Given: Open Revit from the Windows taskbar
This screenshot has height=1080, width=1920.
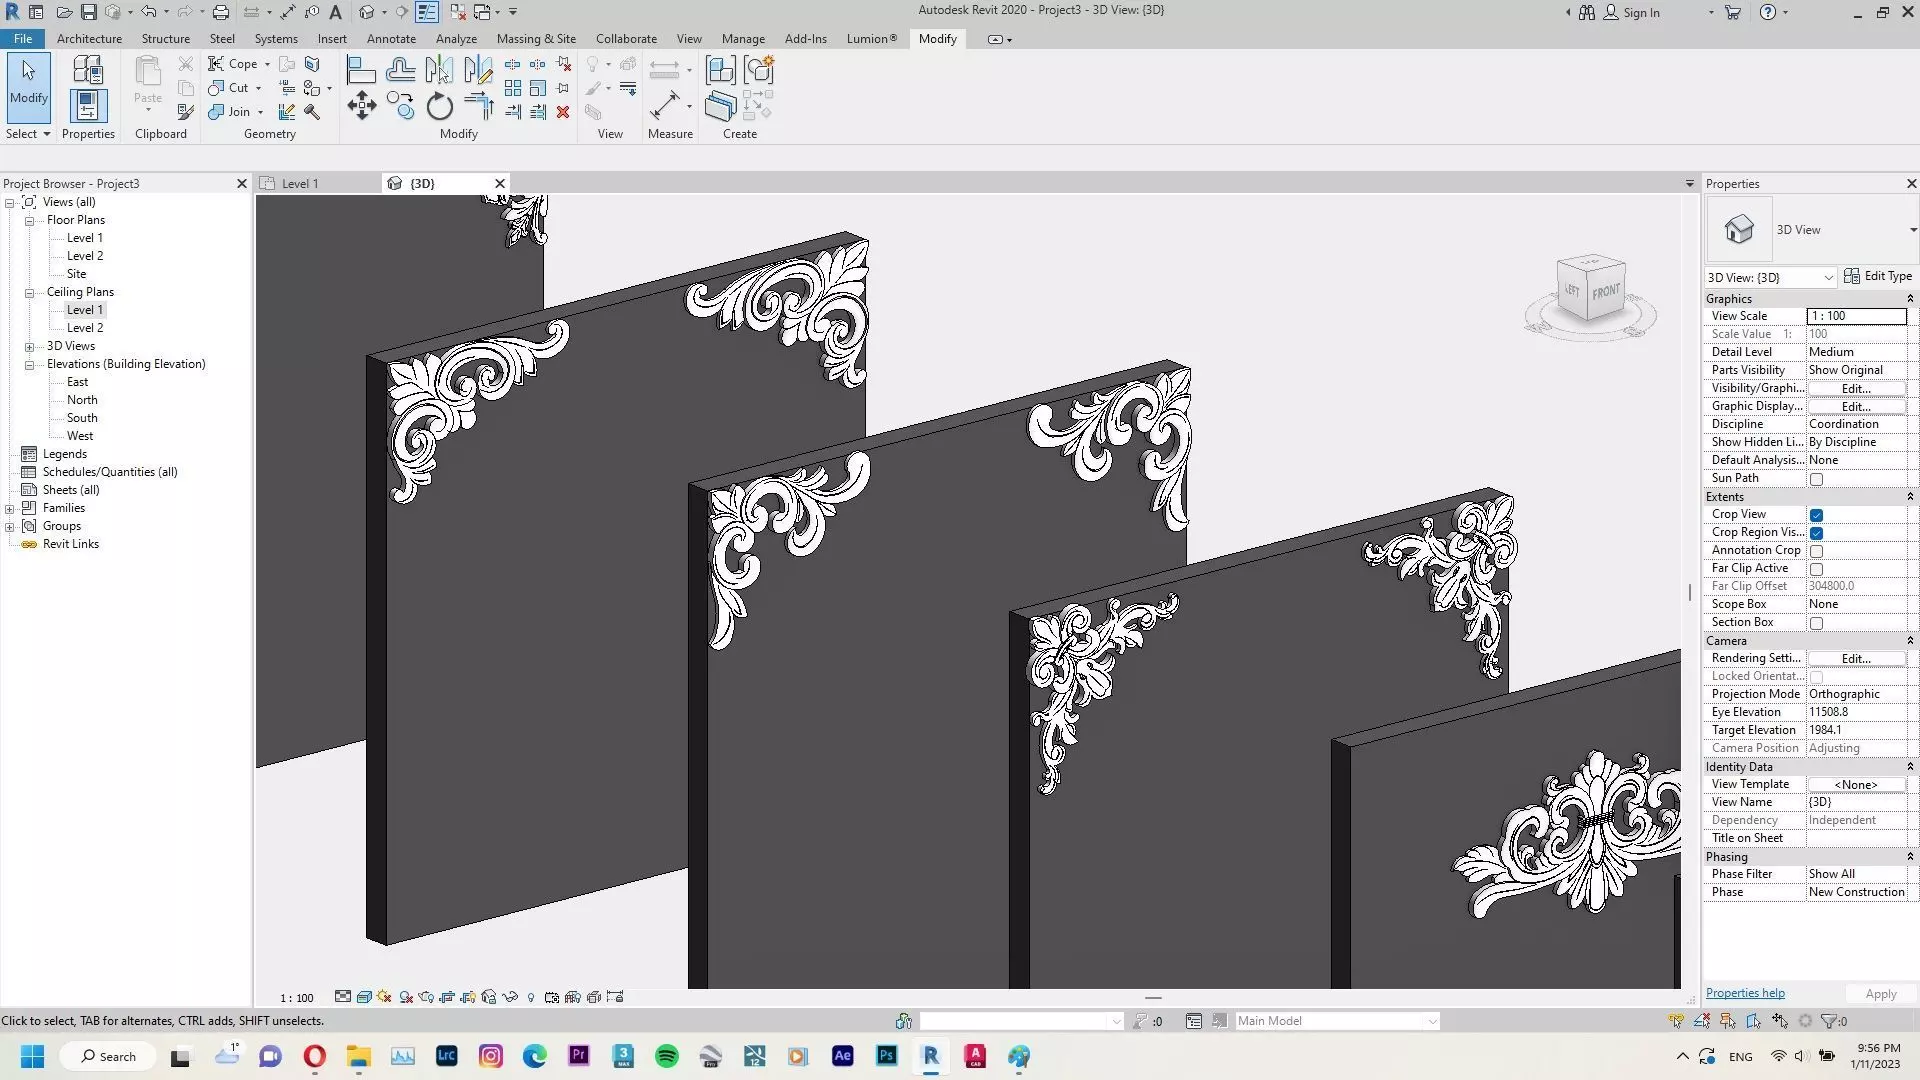Looking at the screenshot, I should [x=930, y=1056].
